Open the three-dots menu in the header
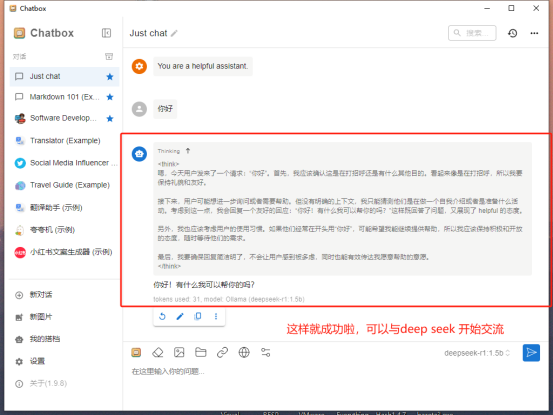This screenshot has width=553, height=415. click(534, 33)
